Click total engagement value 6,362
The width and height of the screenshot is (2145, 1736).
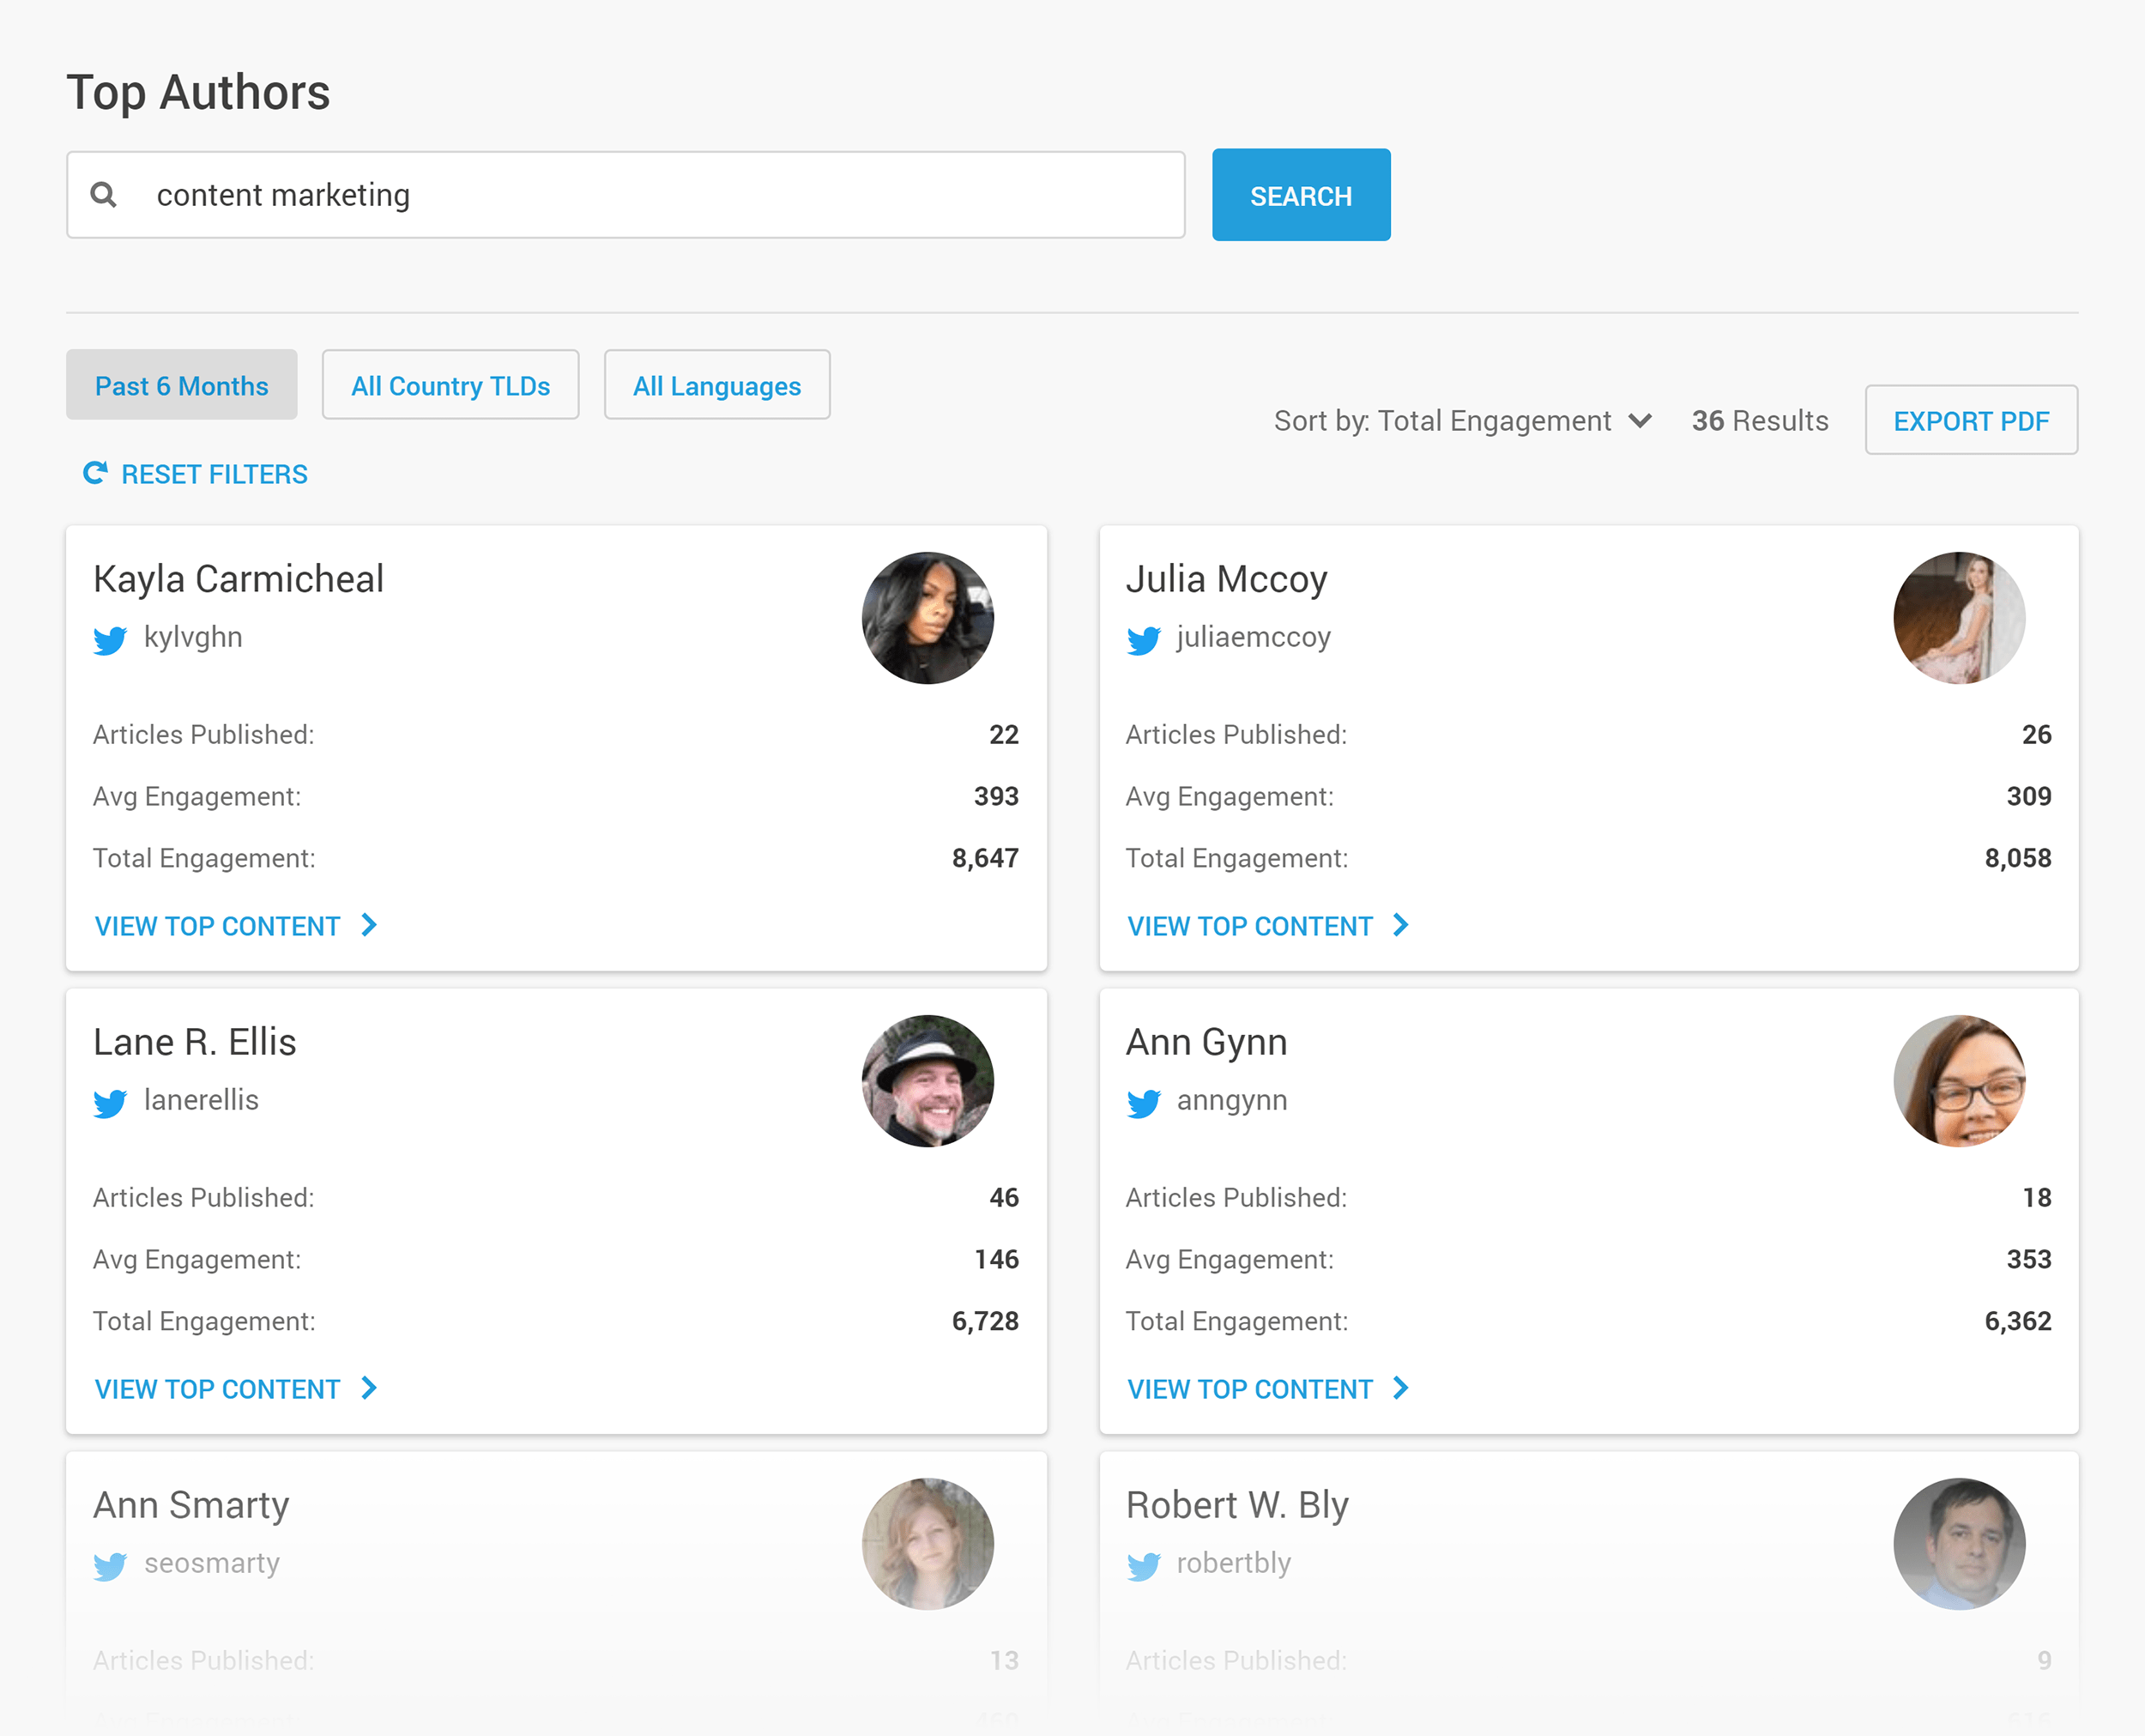[2017, 1321]
